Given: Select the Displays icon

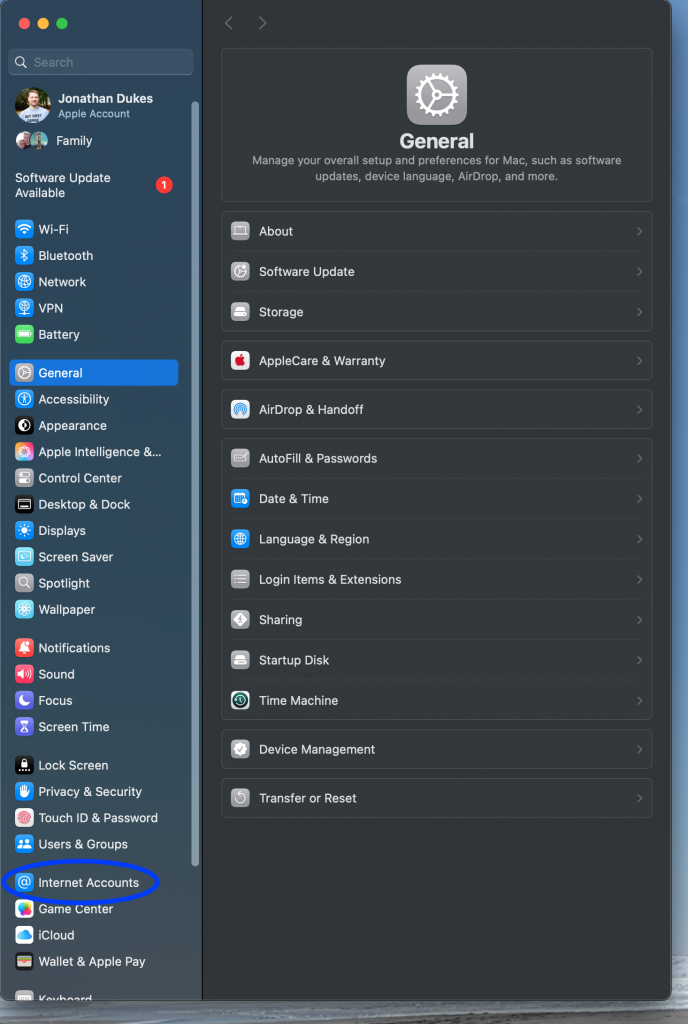Looking at the screenshot, I should pos(24,530).
